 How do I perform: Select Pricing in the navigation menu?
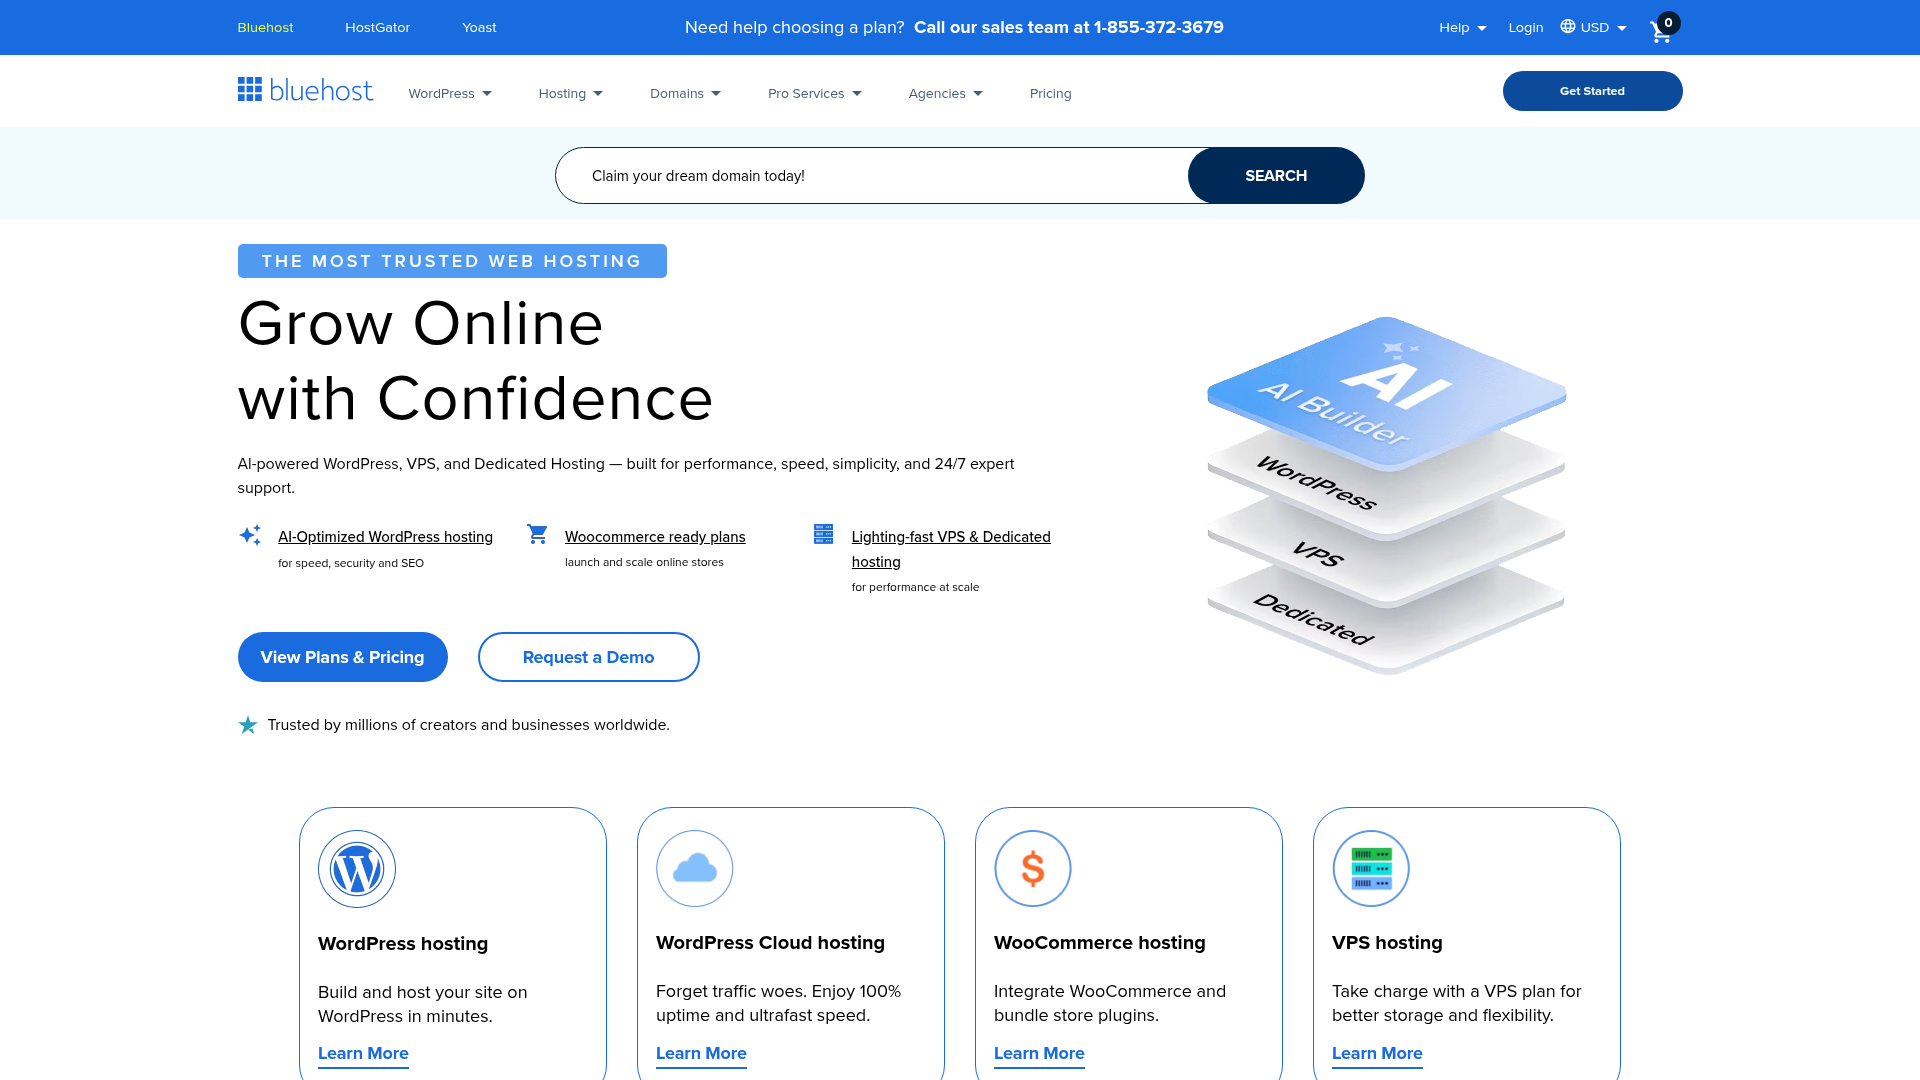1050,93
